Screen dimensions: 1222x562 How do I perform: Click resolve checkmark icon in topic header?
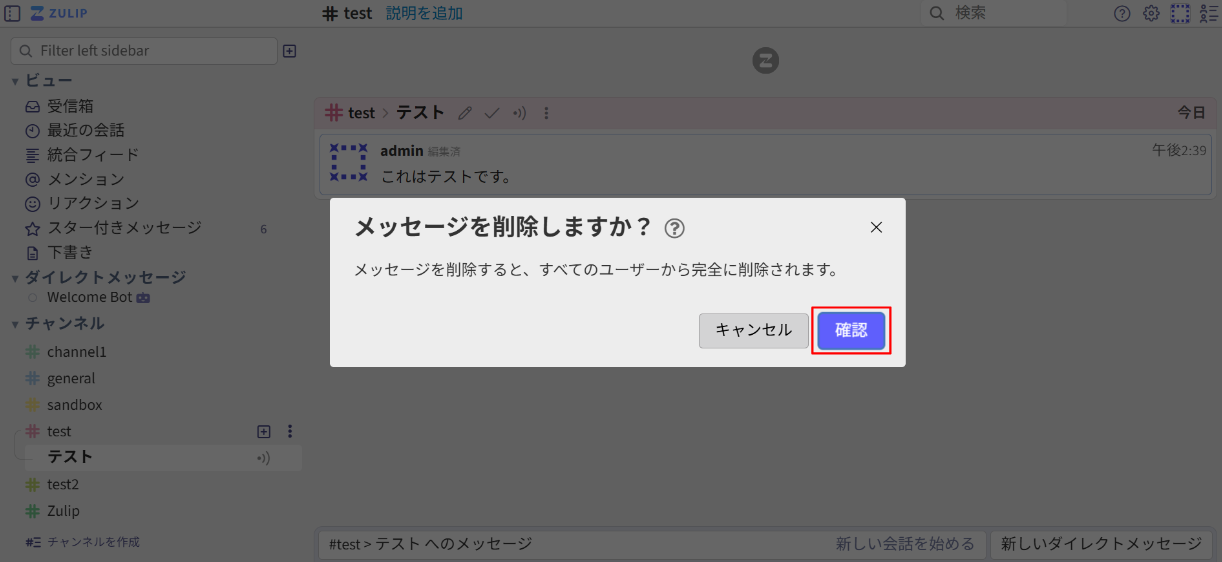pyautogui.click(x=492, y=113)
